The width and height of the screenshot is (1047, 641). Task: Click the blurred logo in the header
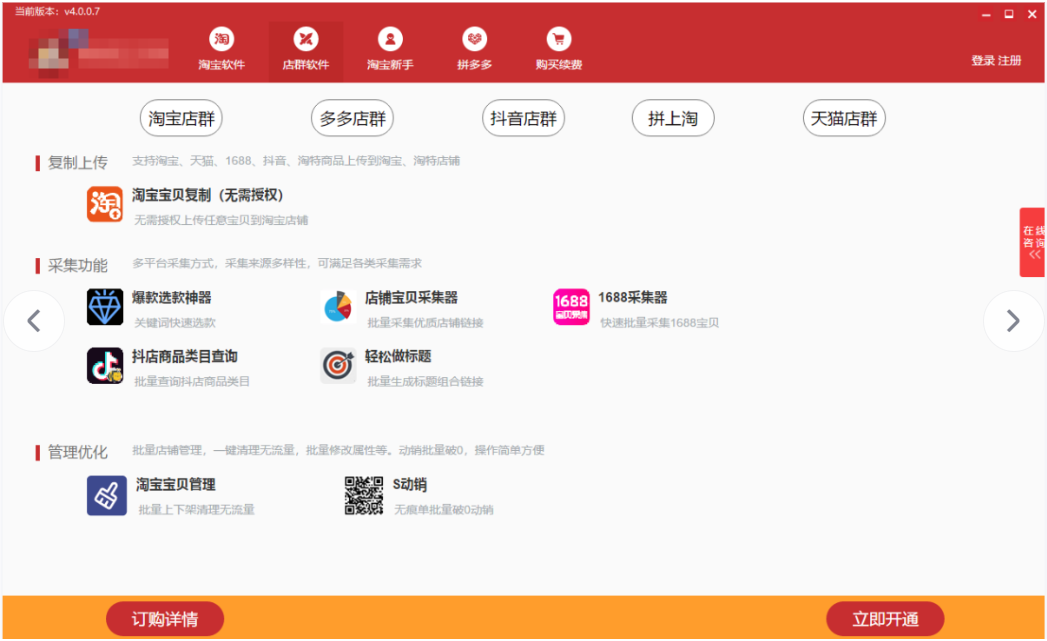pos(97,51)
